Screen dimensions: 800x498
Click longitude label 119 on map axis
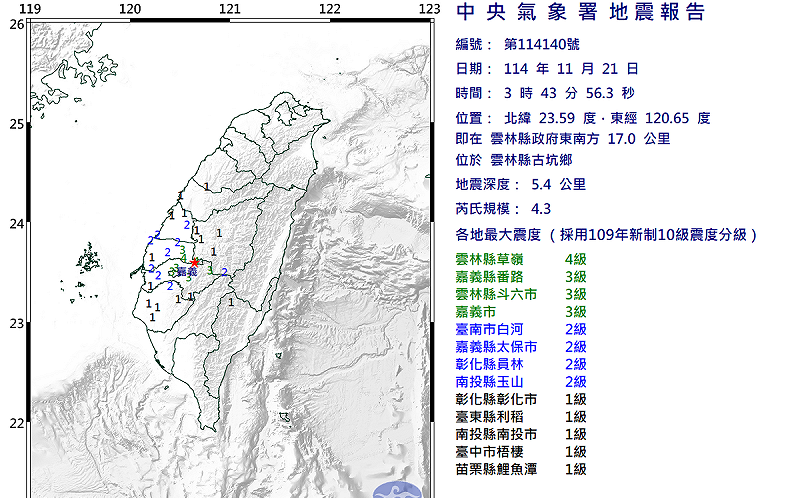click(x=31, y=9)
